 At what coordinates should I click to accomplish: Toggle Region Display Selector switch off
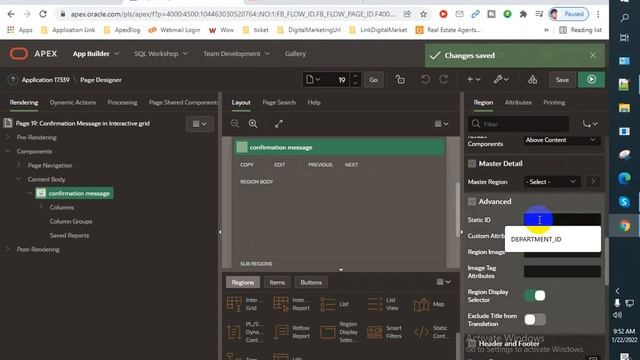[x=535, y=296]
